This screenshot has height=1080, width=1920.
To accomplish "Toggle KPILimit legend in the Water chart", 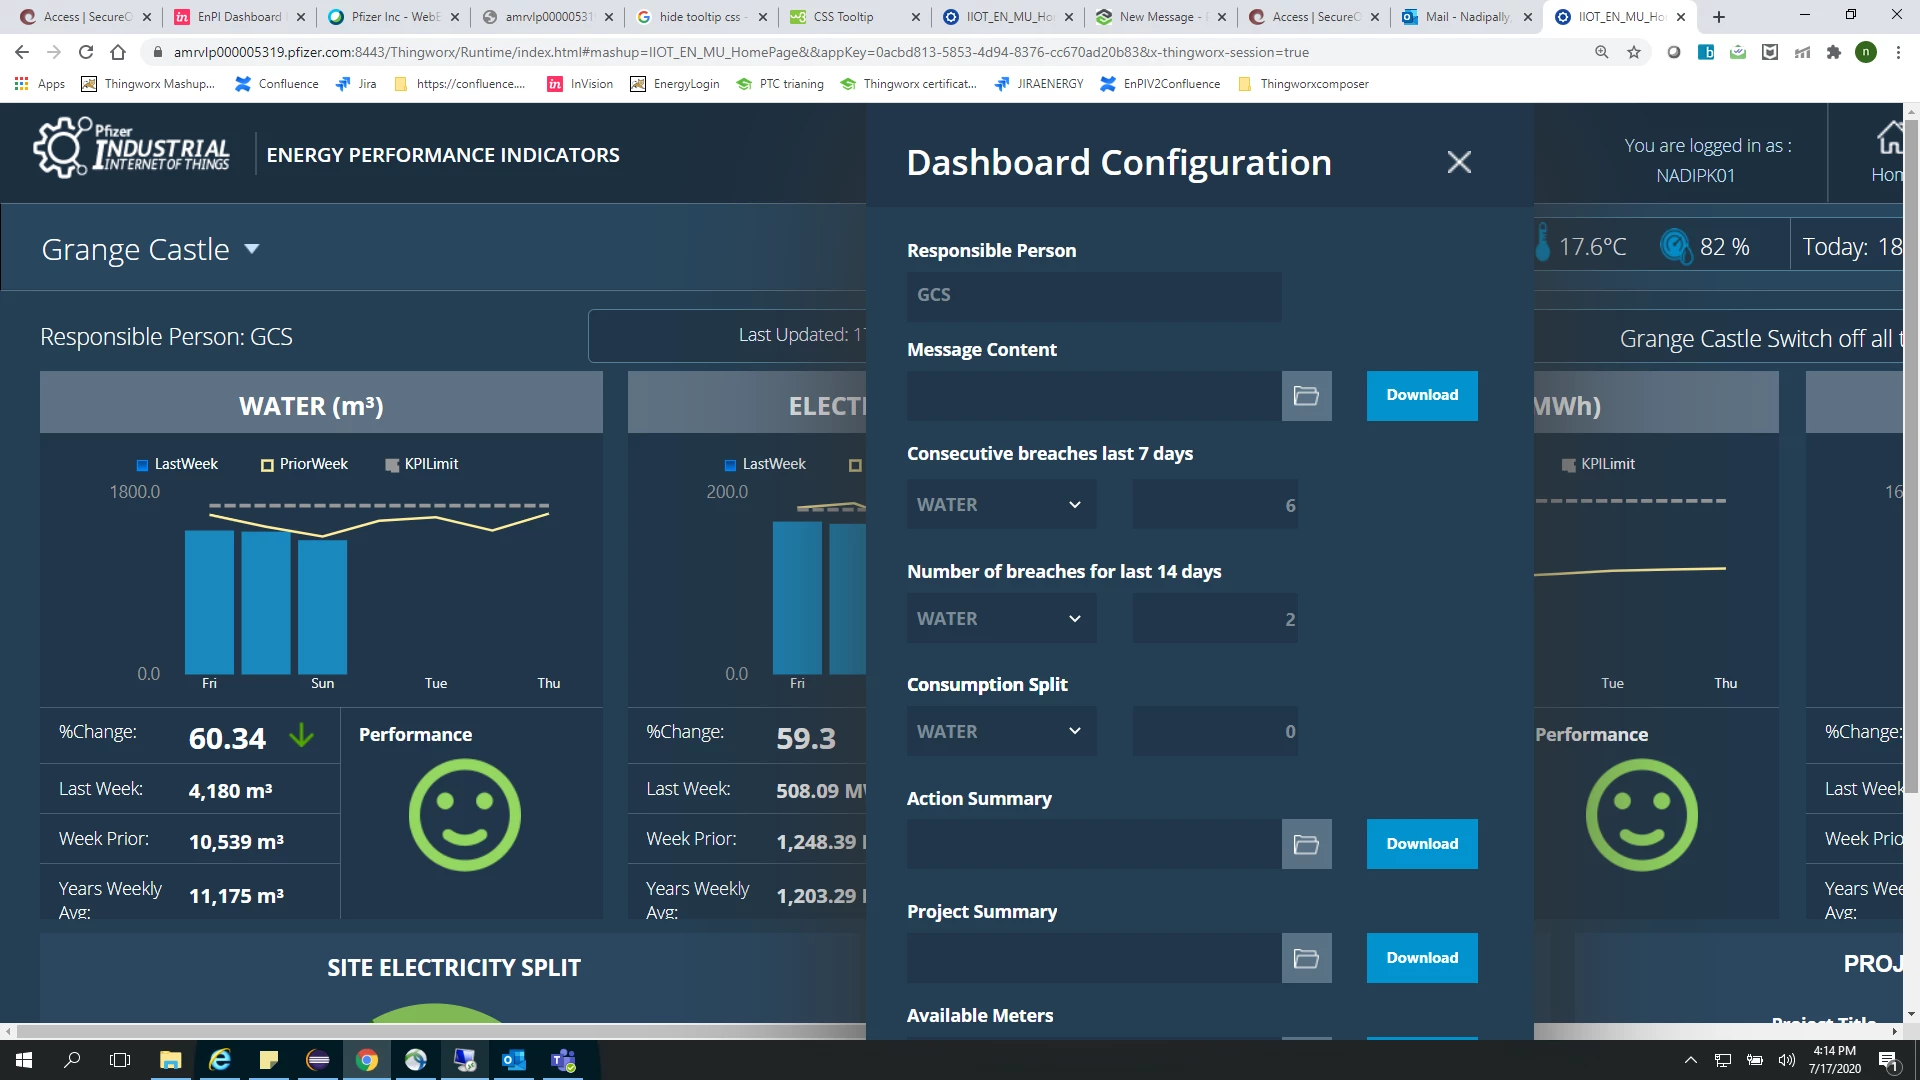I will tap(422, 464).
